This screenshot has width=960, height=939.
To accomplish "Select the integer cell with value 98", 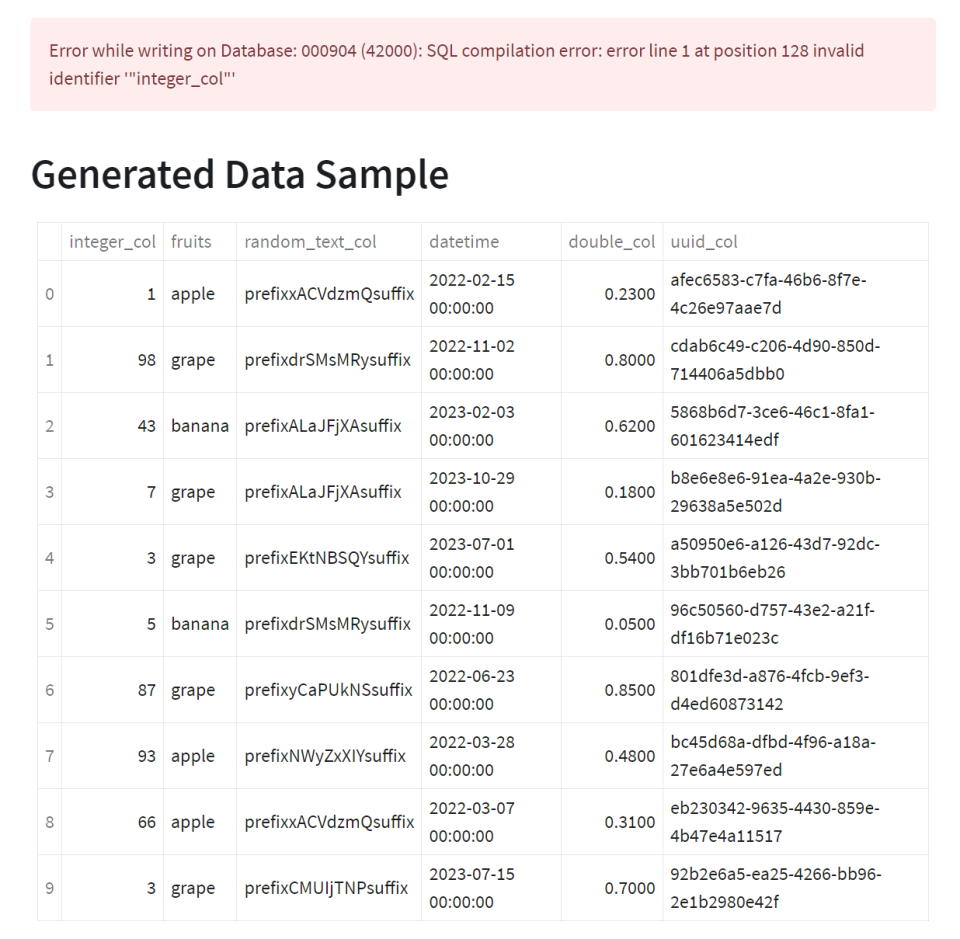I will coord(146,360).
